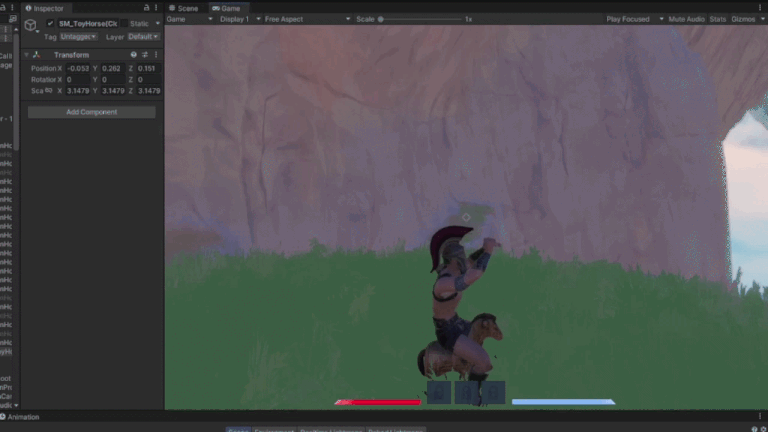Screen dimensions: 768x432
Task: Enable the Static checkbox
Action: pyautogui.click(x=124, y=23)
